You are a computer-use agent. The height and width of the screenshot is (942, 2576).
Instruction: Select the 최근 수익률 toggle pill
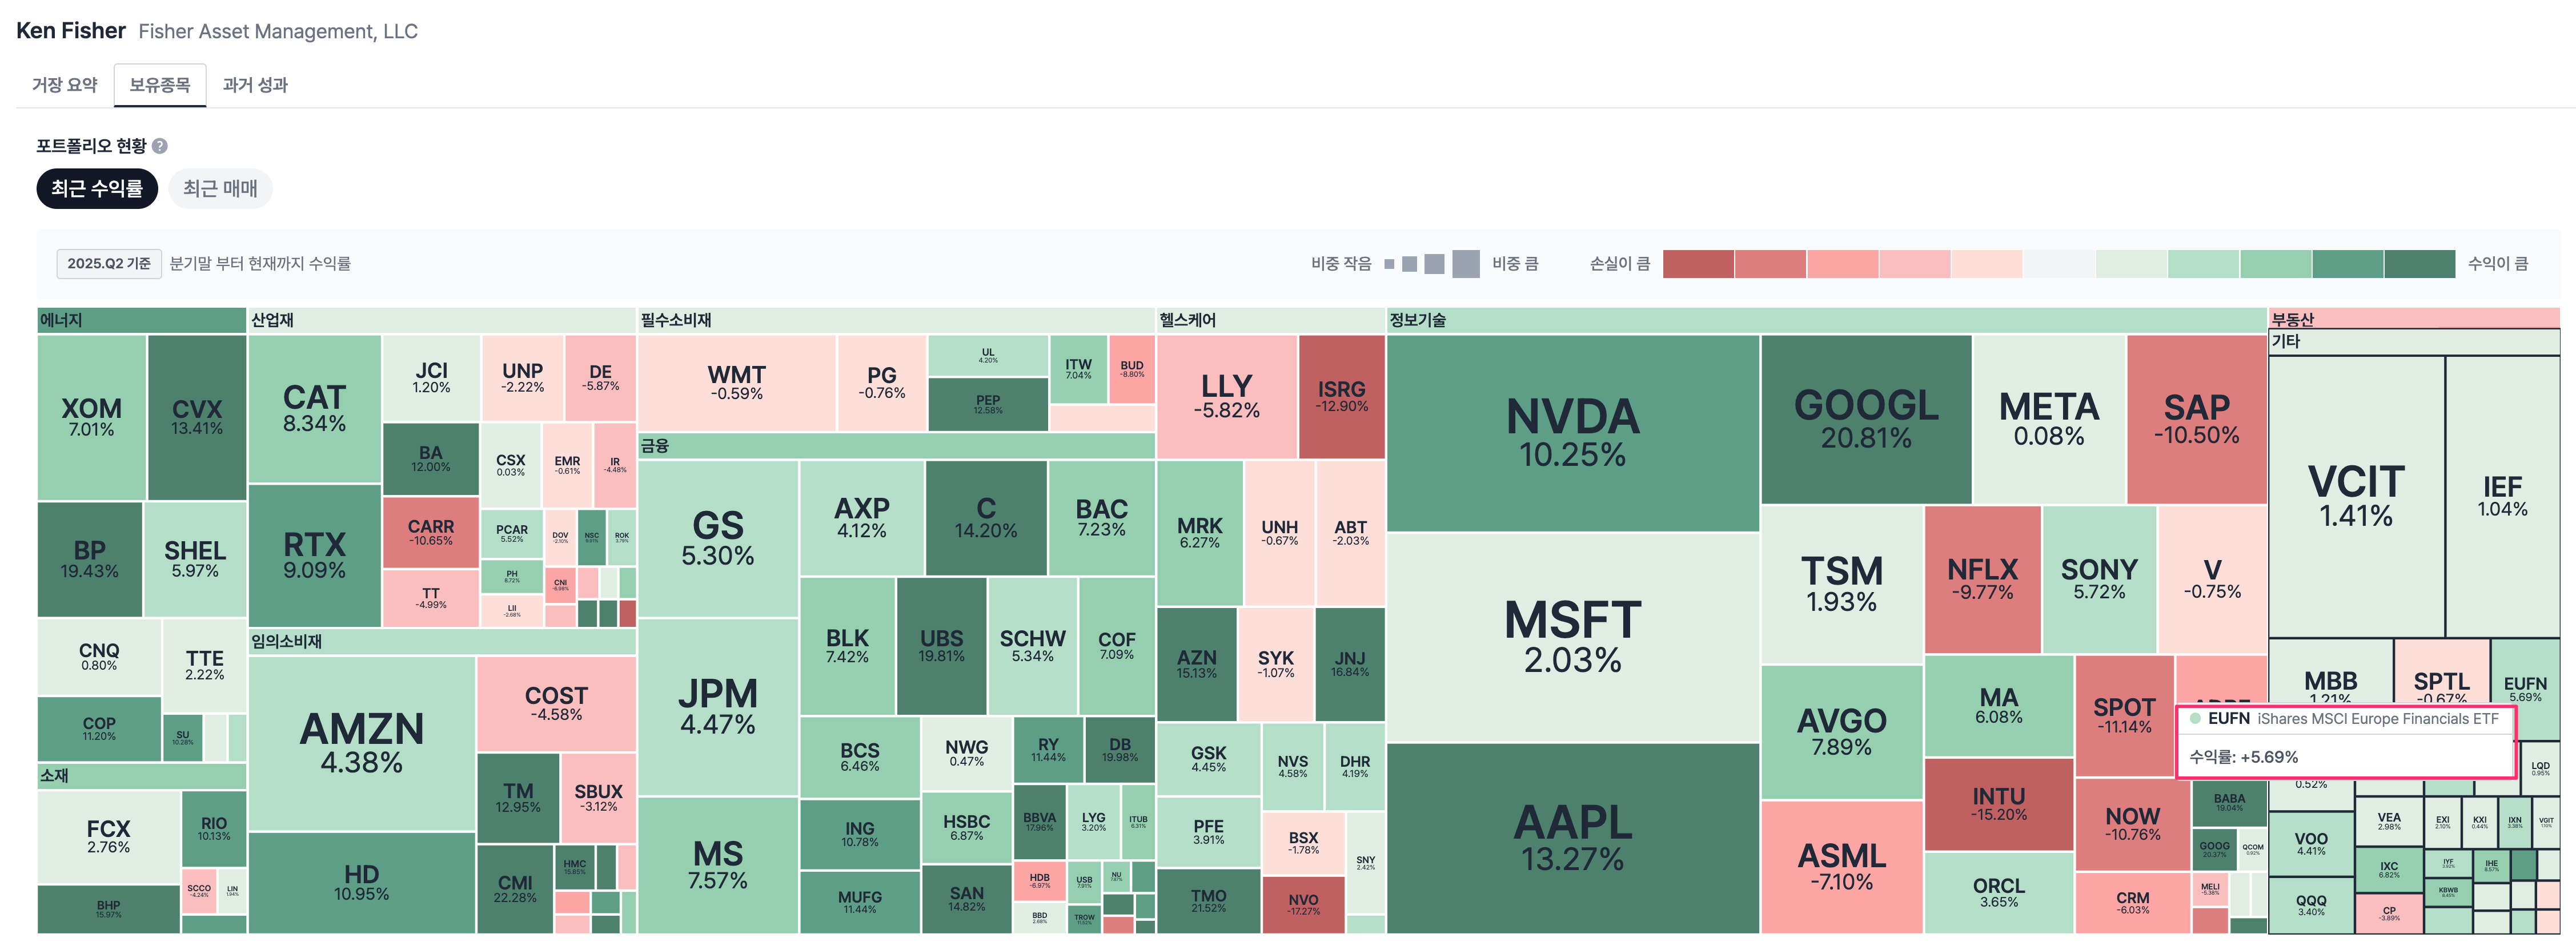click(x=97, y=189)
